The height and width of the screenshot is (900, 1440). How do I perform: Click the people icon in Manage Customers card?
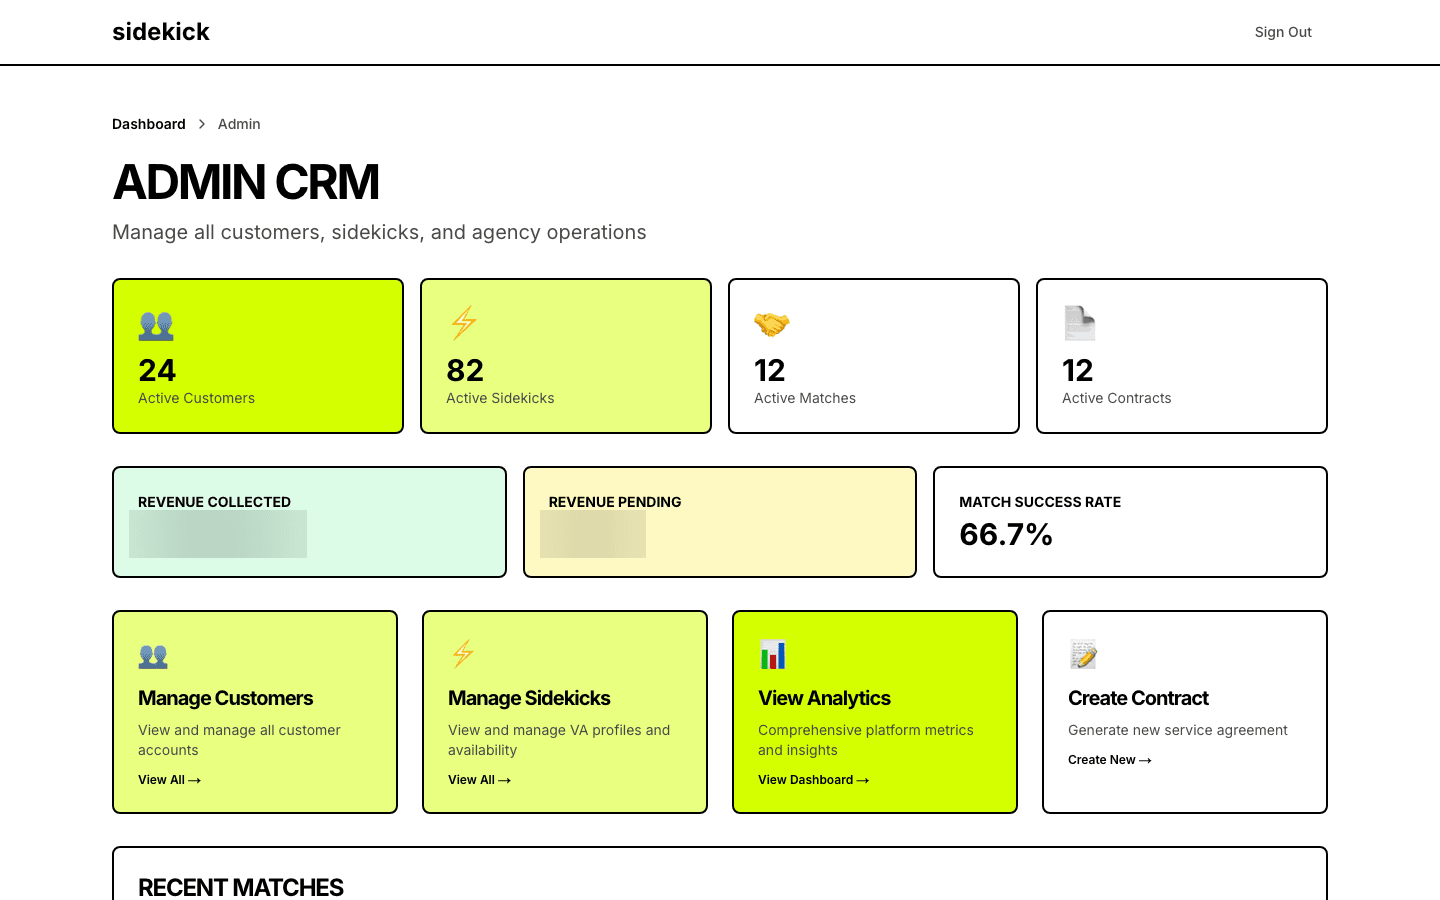click(153, 655)
